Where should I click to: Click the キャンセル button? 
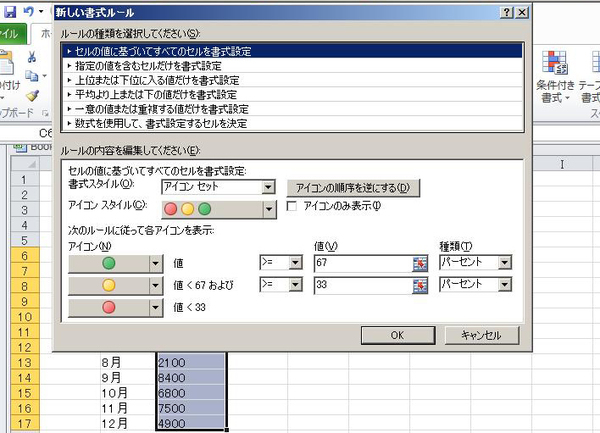[x=481, y=335]
